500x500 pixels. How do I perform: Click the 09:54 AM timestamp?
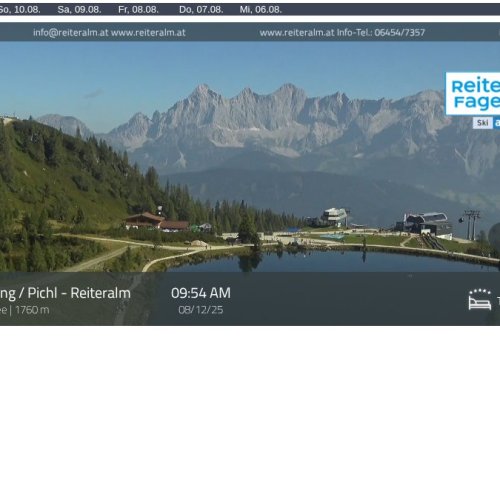(x=201, y=293)
